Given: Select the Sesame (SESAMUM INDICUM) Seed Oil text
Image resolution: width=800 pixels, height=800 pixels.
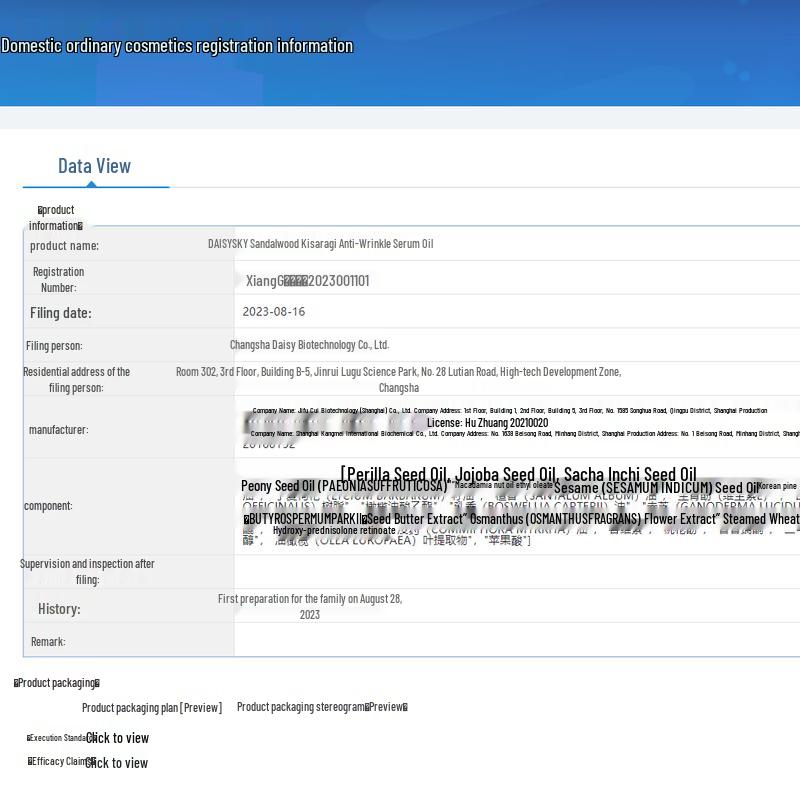Looking at the screenshot, I should pyautogui.click(x=656, y=487).
